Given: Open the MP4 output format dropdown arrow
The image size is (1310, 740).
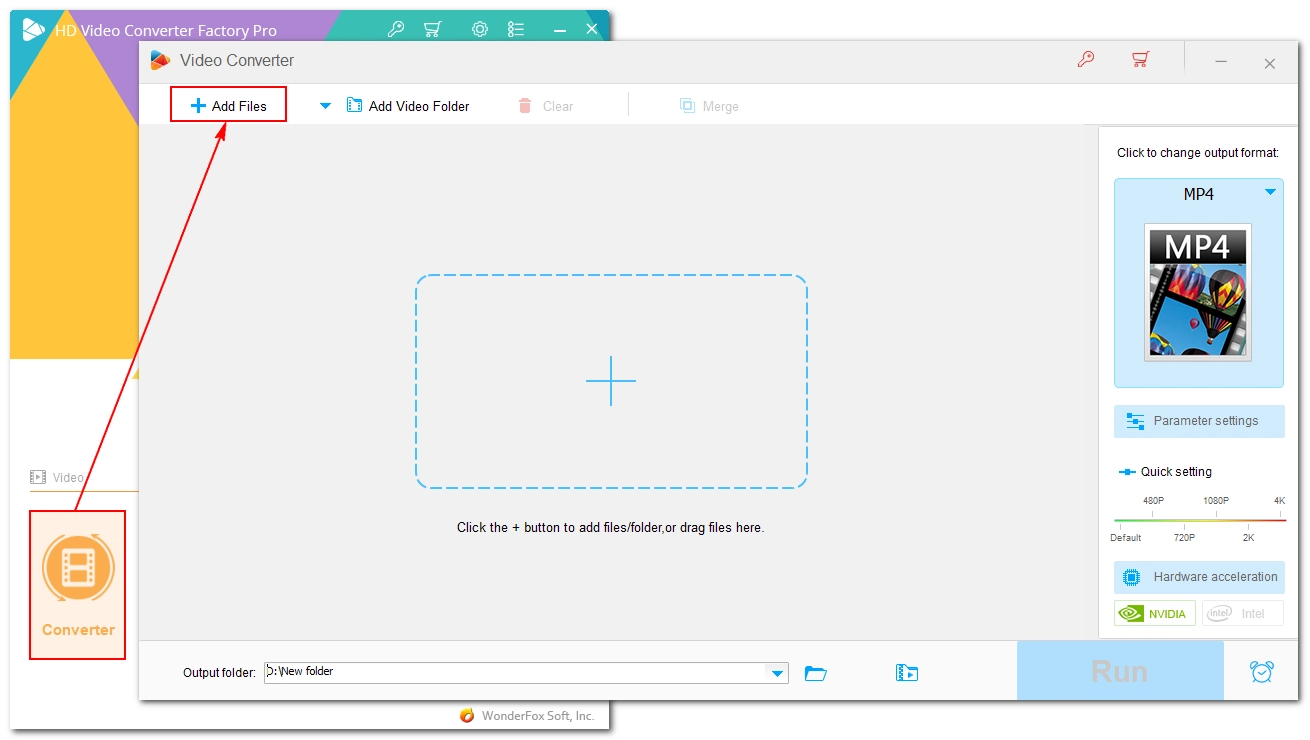Looking at the screenshot, I should (x=1270, y=192).
